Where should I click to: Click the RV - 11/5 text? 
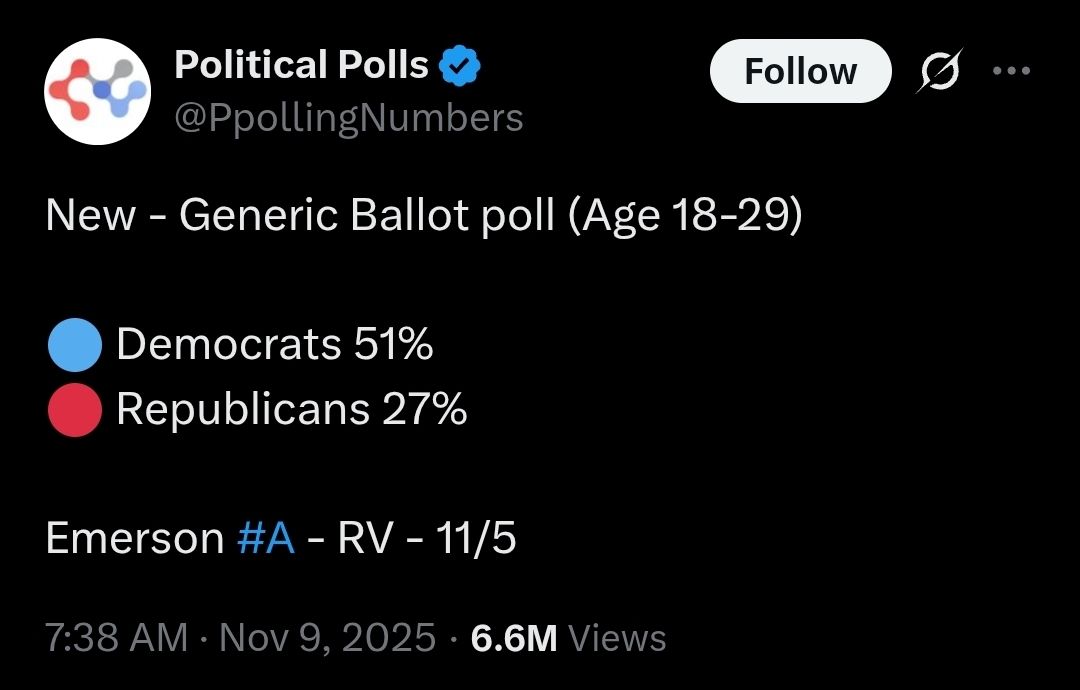[x=427, y=539]
